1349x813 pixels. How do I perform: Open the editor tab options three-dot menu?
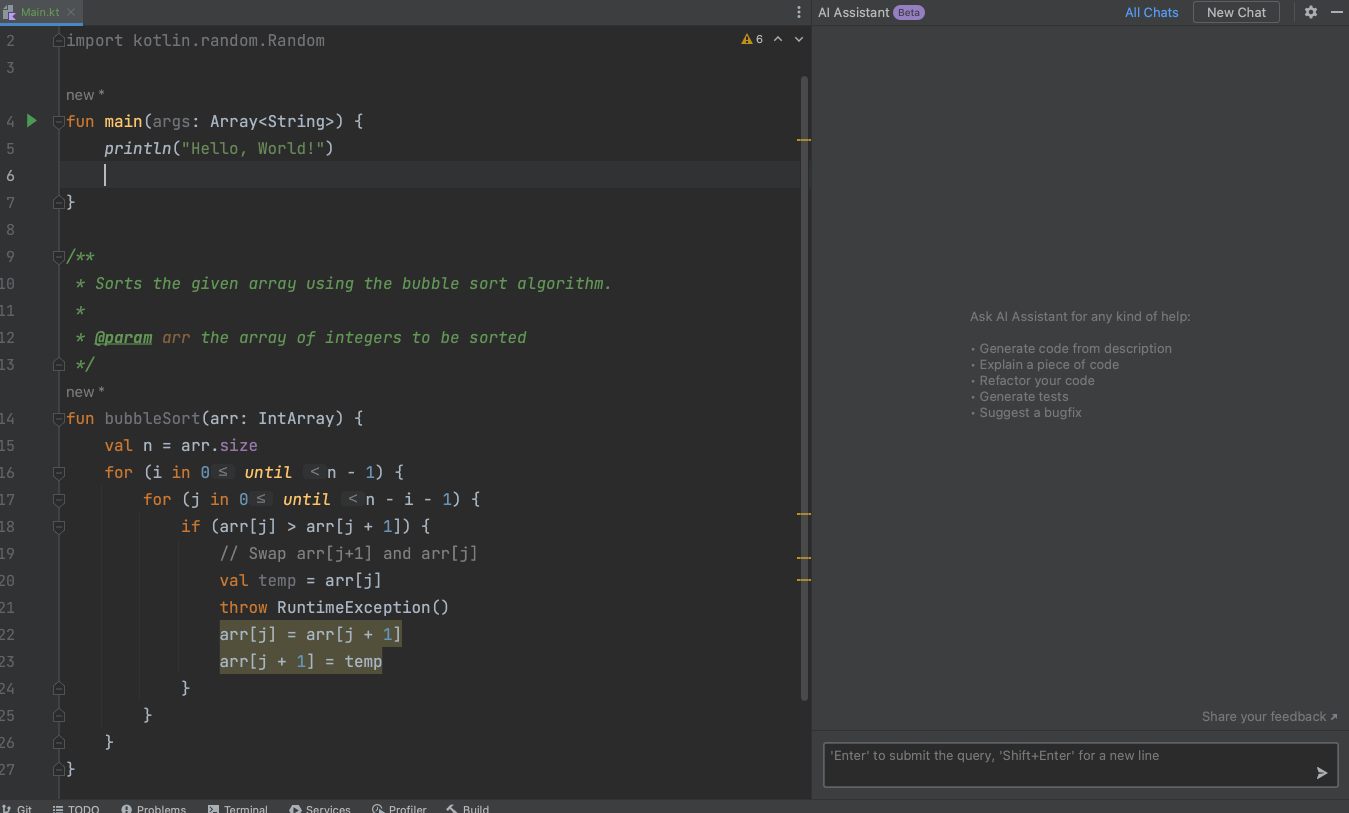pyautogui.click(x=798, y=12)
